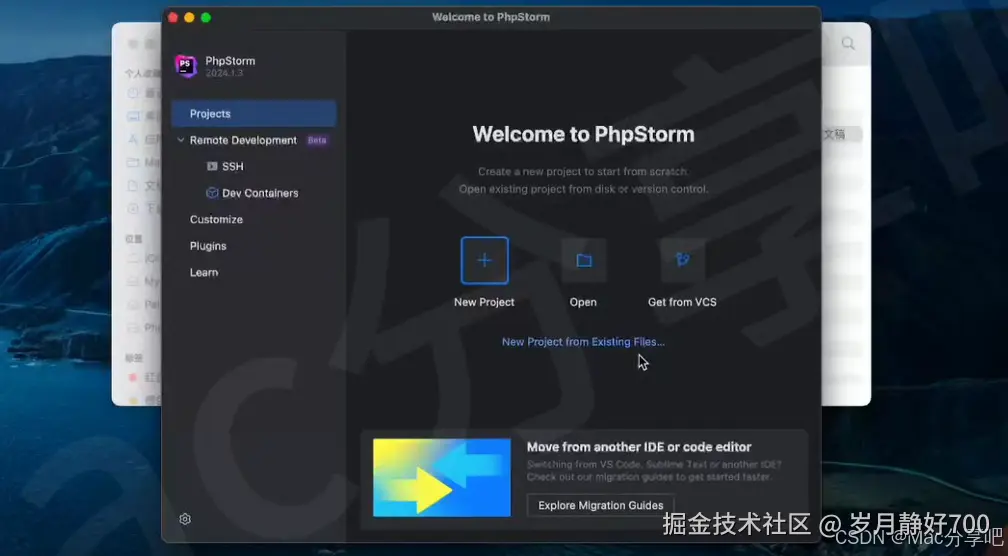Click the Get from VCS label

click(682, 302)
